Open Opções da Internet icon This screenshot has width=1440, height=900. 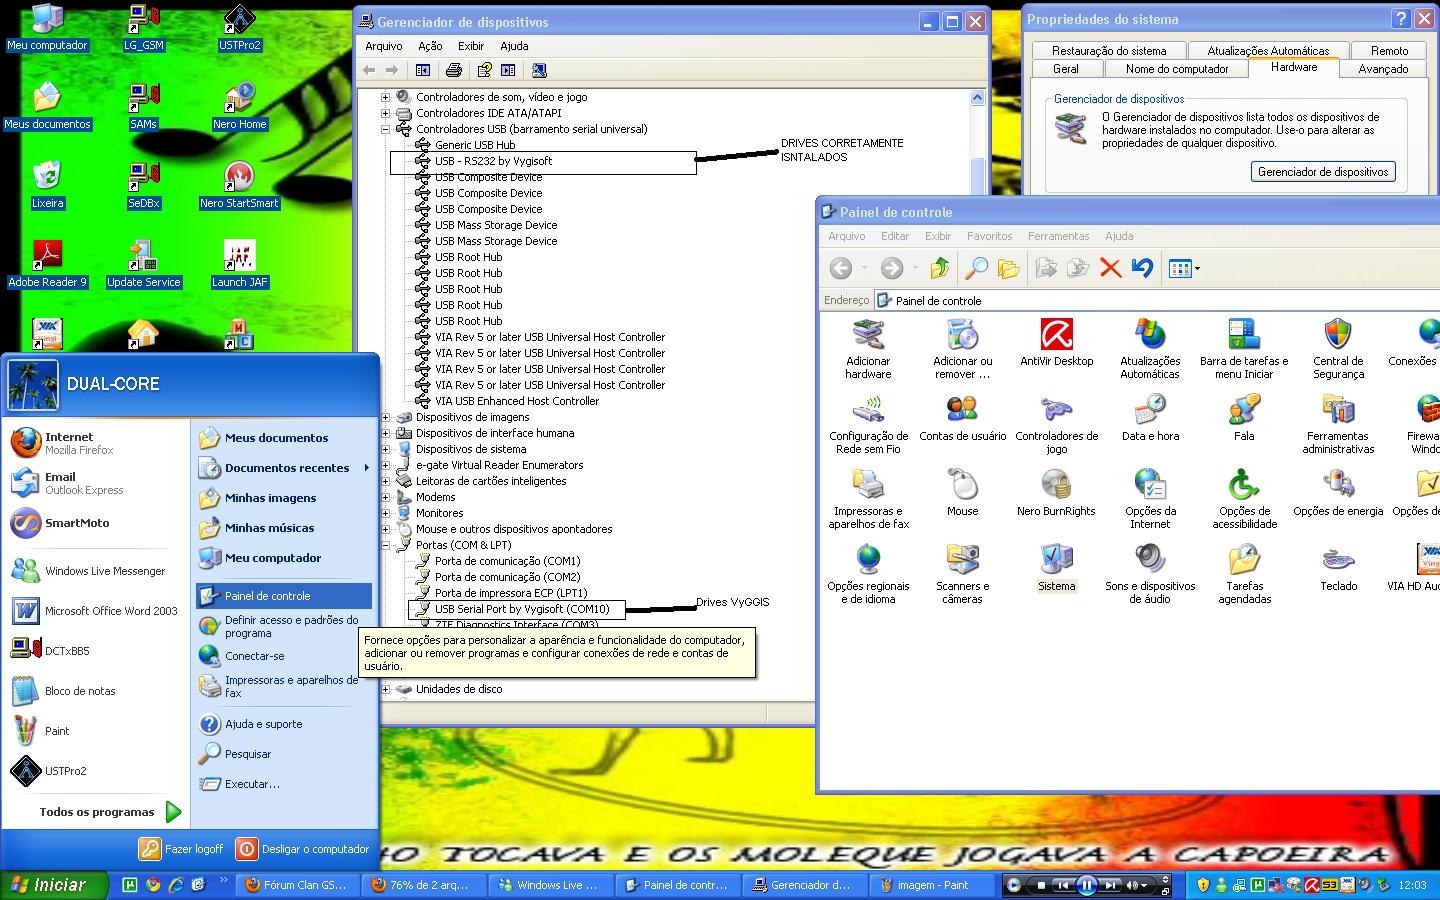(x=1150, y=499)
